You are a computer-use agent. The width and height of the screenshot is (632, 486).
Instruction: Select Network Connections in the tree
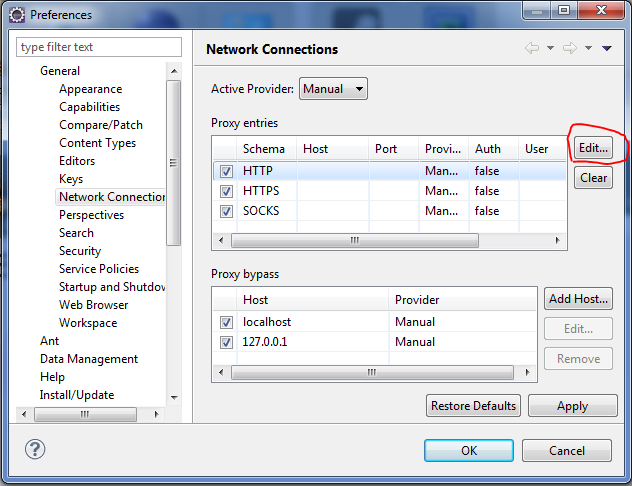112,197
